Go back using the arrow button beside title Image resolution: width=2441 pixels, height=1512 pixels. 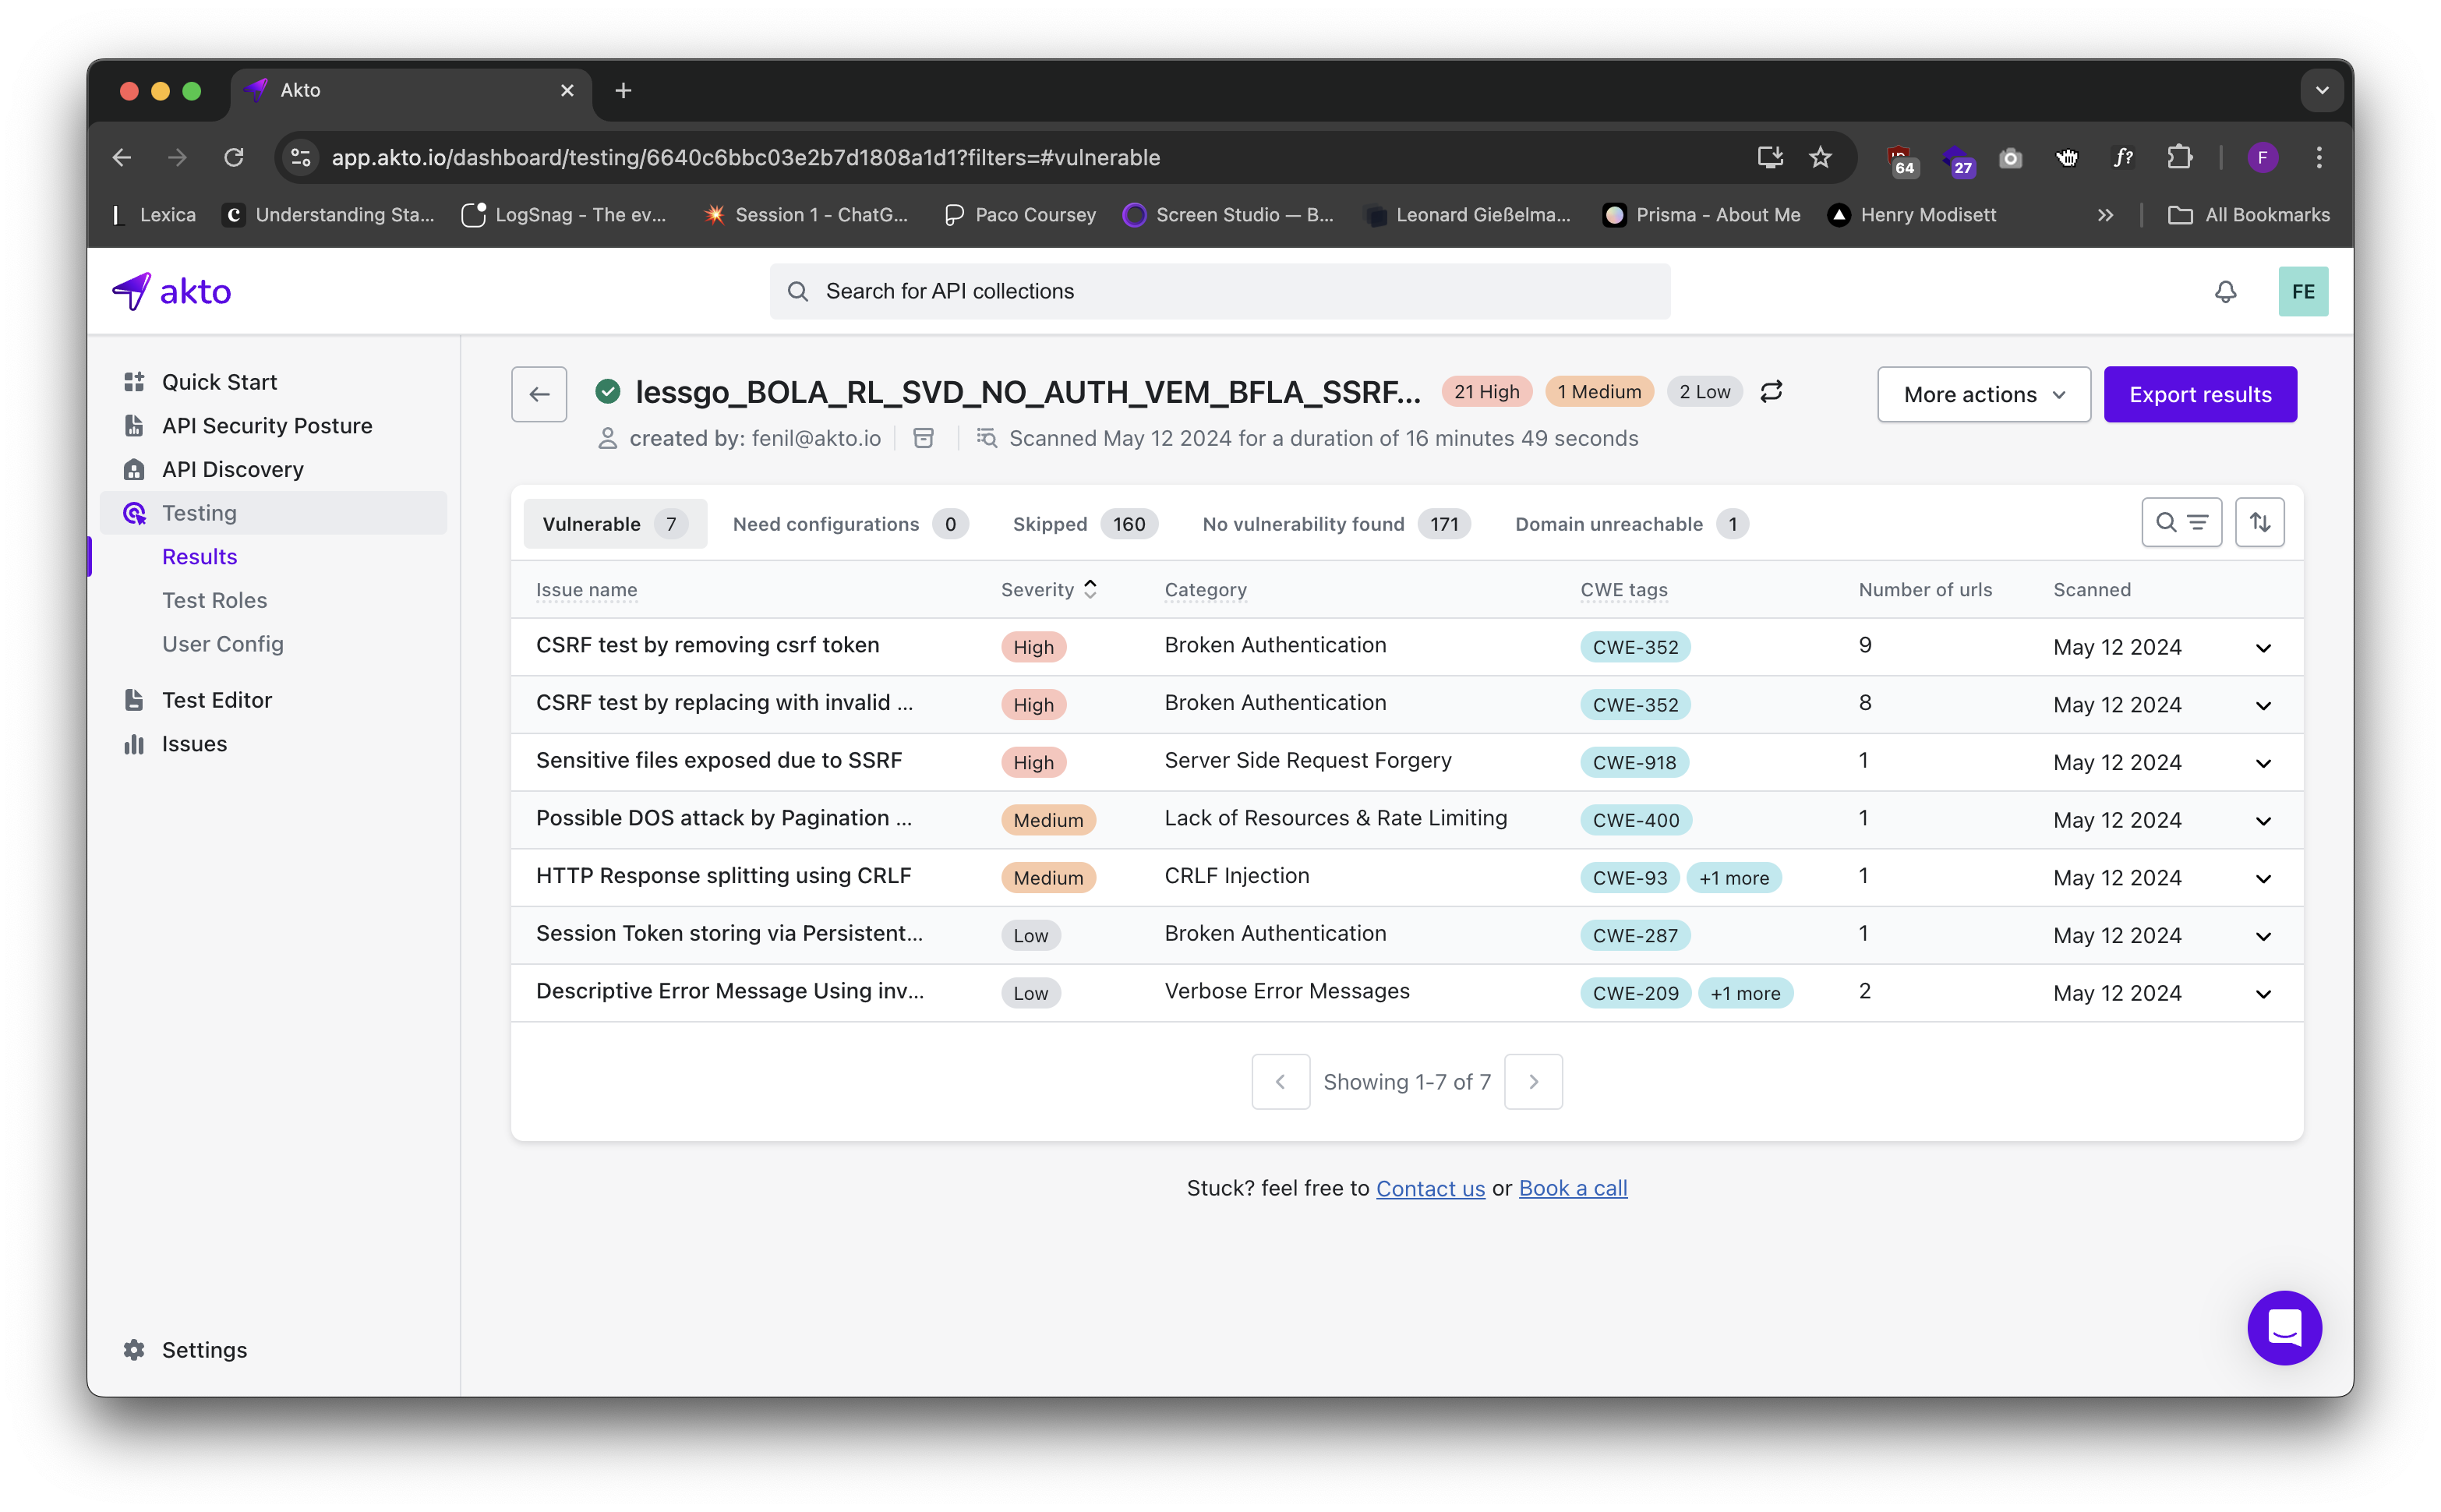tap(539, 394)
